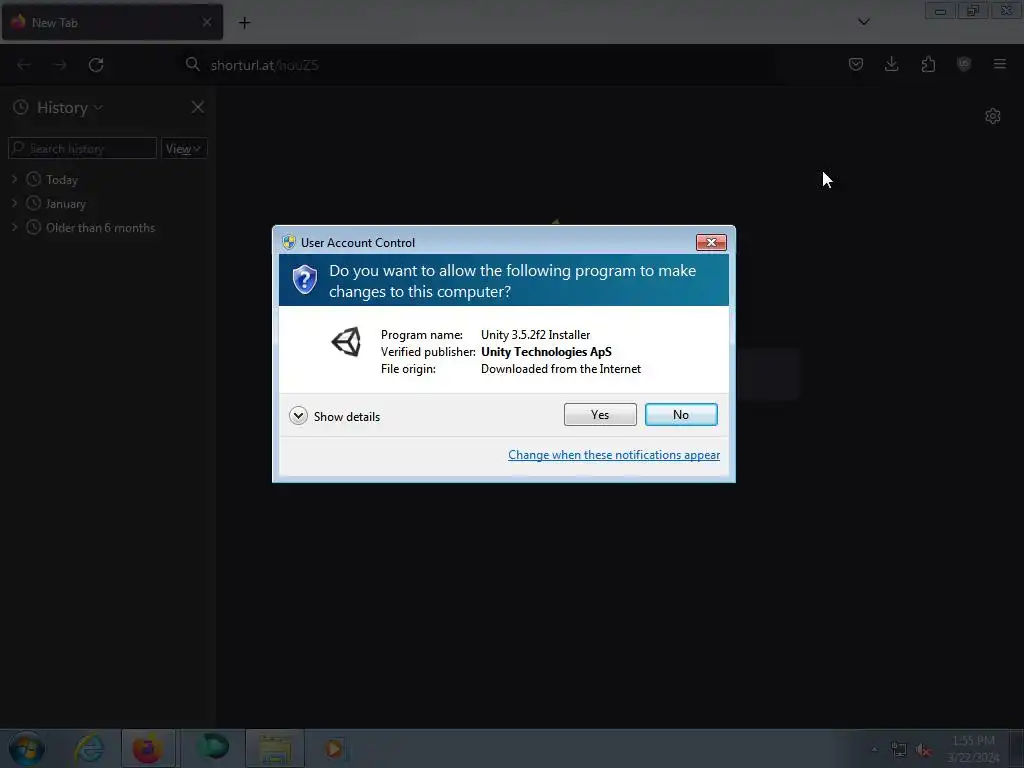Open a new browser tab with plus
The height and width of the screenshot is (768, 1024).
(x=244, y=23)
